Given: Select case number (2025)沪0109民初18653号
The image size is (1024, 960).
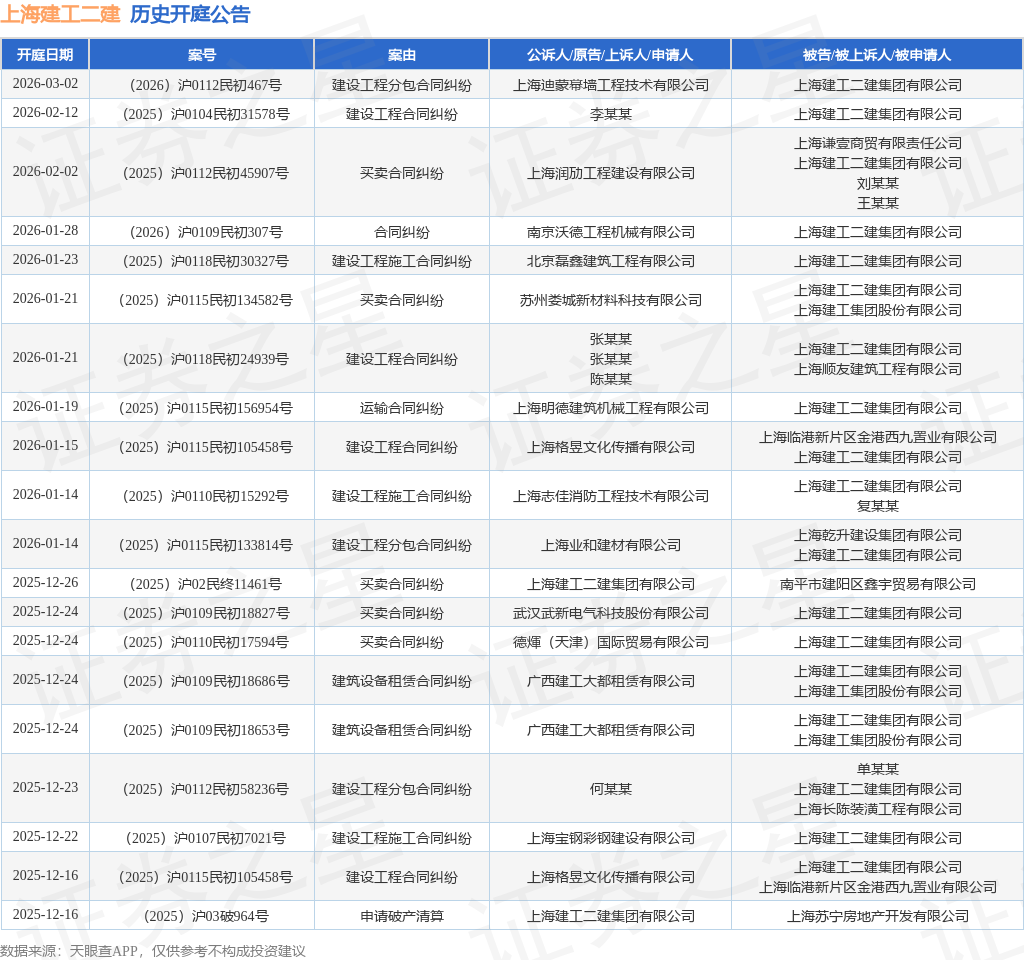Looking at the screenshot, I should point(206,729).
